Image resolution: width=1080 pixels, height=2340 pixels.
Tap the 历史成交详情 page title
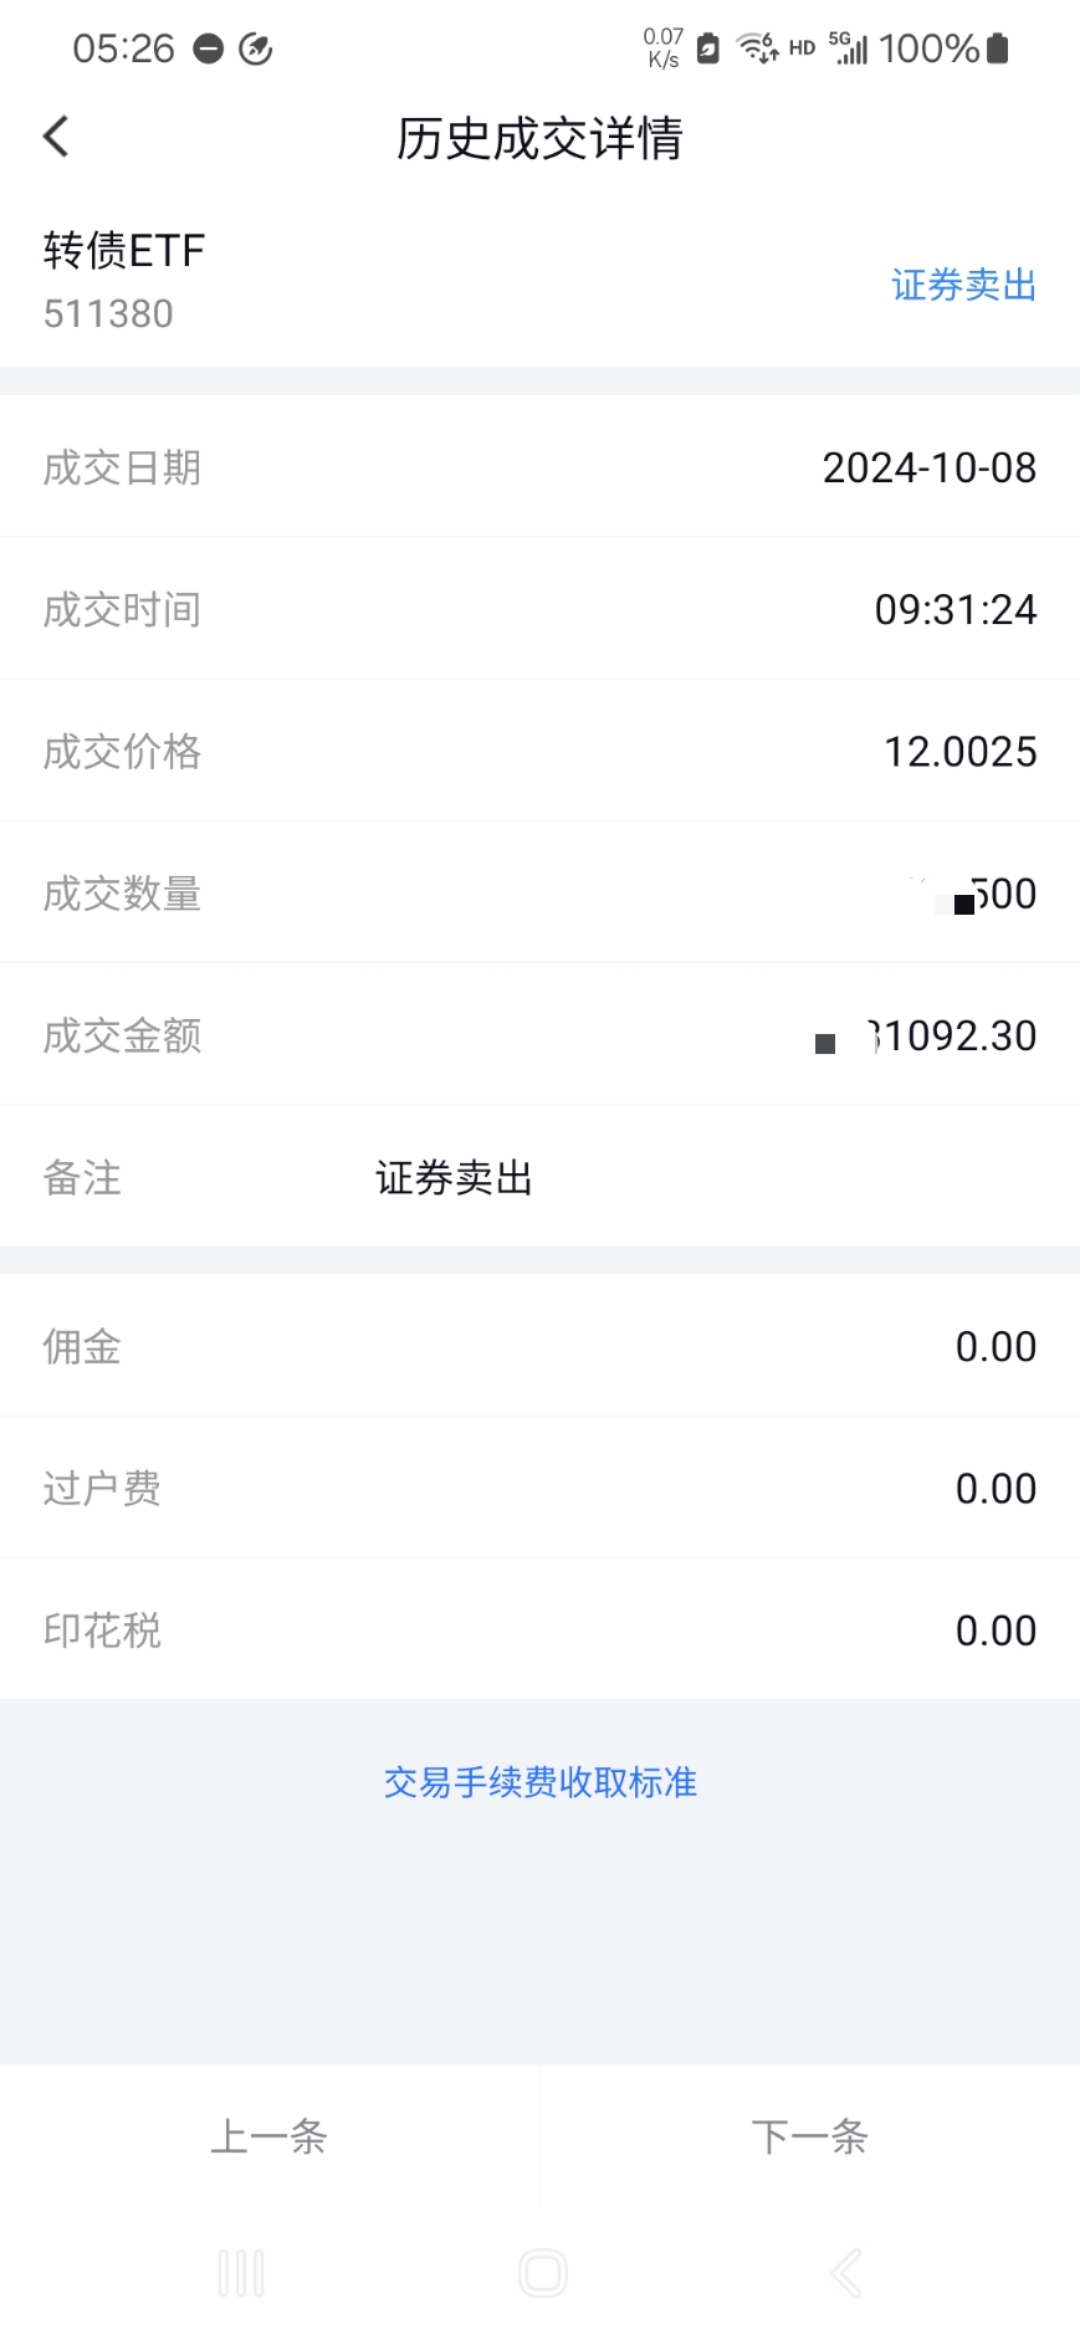coord(540,138)
